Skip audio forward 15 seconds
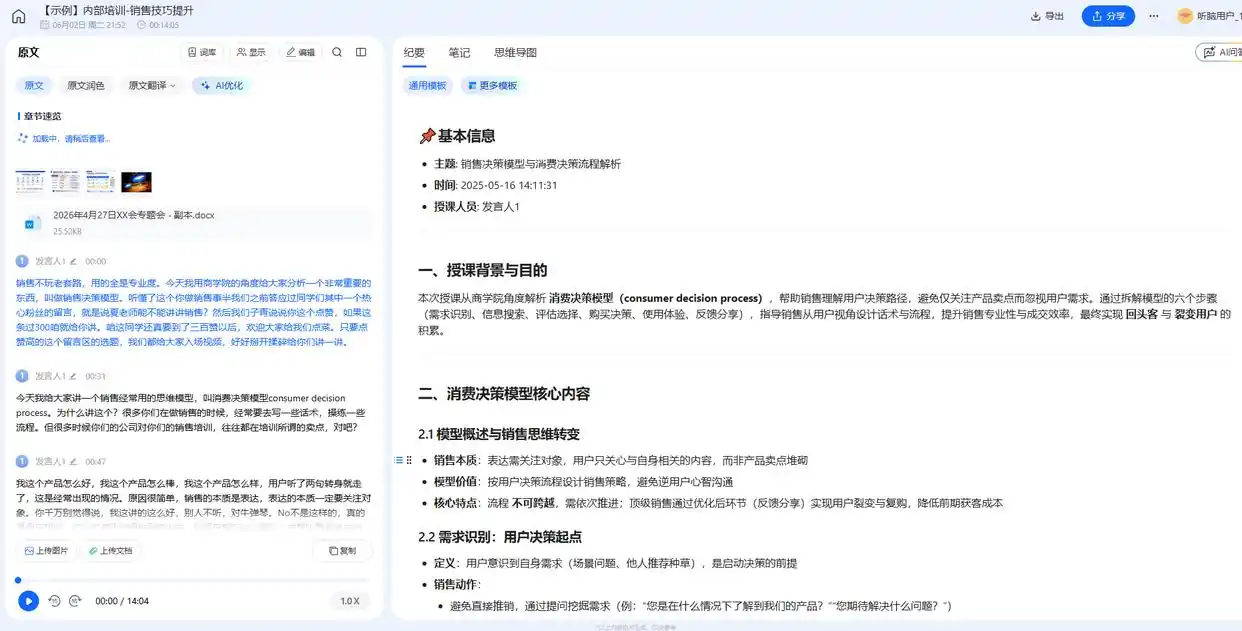1242x631 pixels. pyautogui.click(x=75, y=601)
